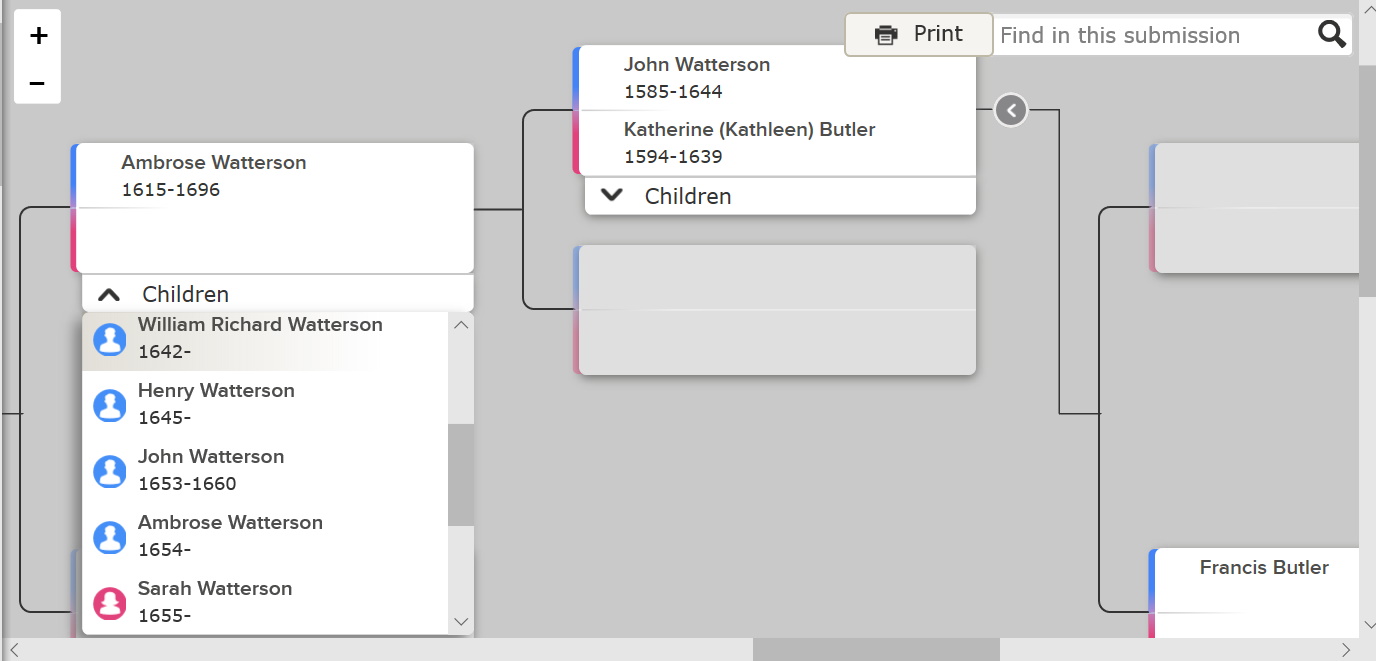Click the Find in this submission field
The image size is (1376, 661).
tap(1150, 36)
